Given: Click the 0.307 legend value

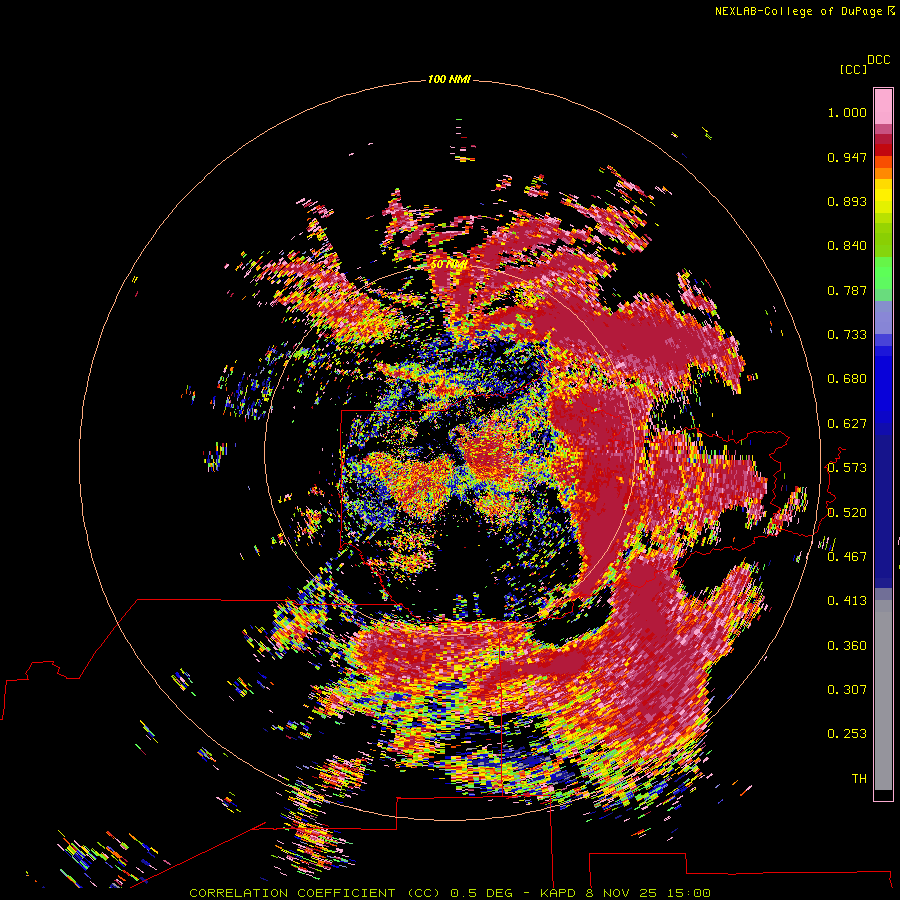Looking at the screenshot, I should coord(847,690).
